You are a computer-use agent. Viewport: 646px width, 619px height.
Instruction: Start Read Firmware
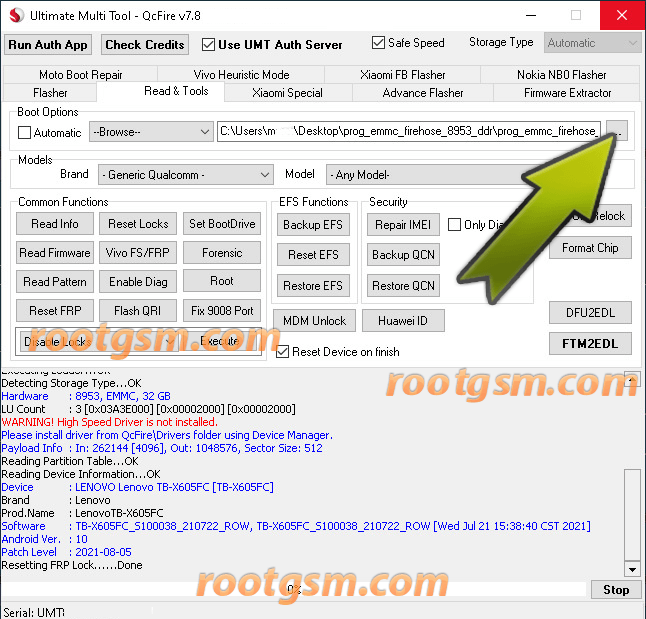55,253
